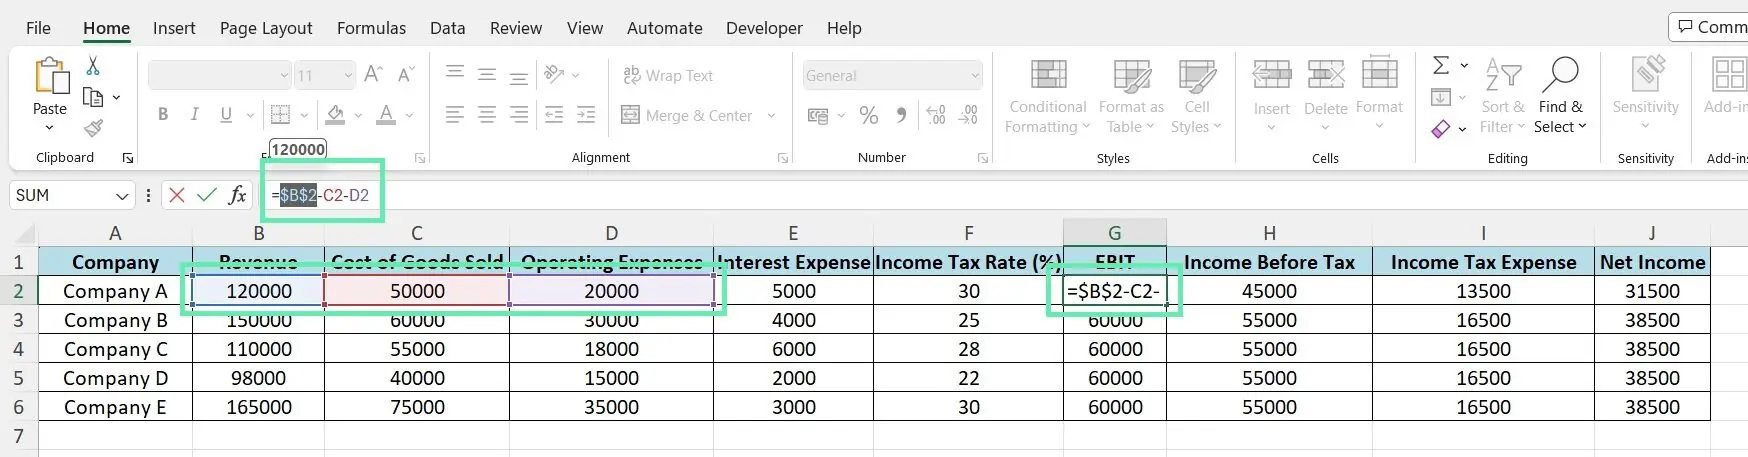Open Format as Table gallery
This screenshot has width=1748, height=457.
[x=1131, y=96]
